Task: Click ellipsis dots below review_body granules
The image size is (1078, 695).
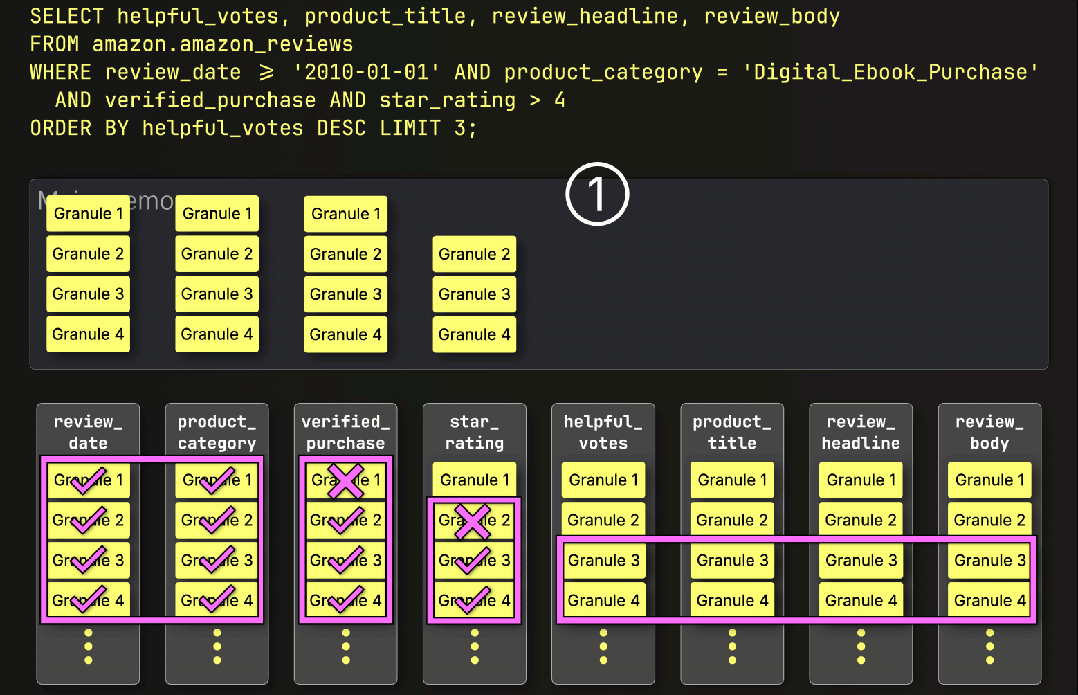Action: [989, 646]
